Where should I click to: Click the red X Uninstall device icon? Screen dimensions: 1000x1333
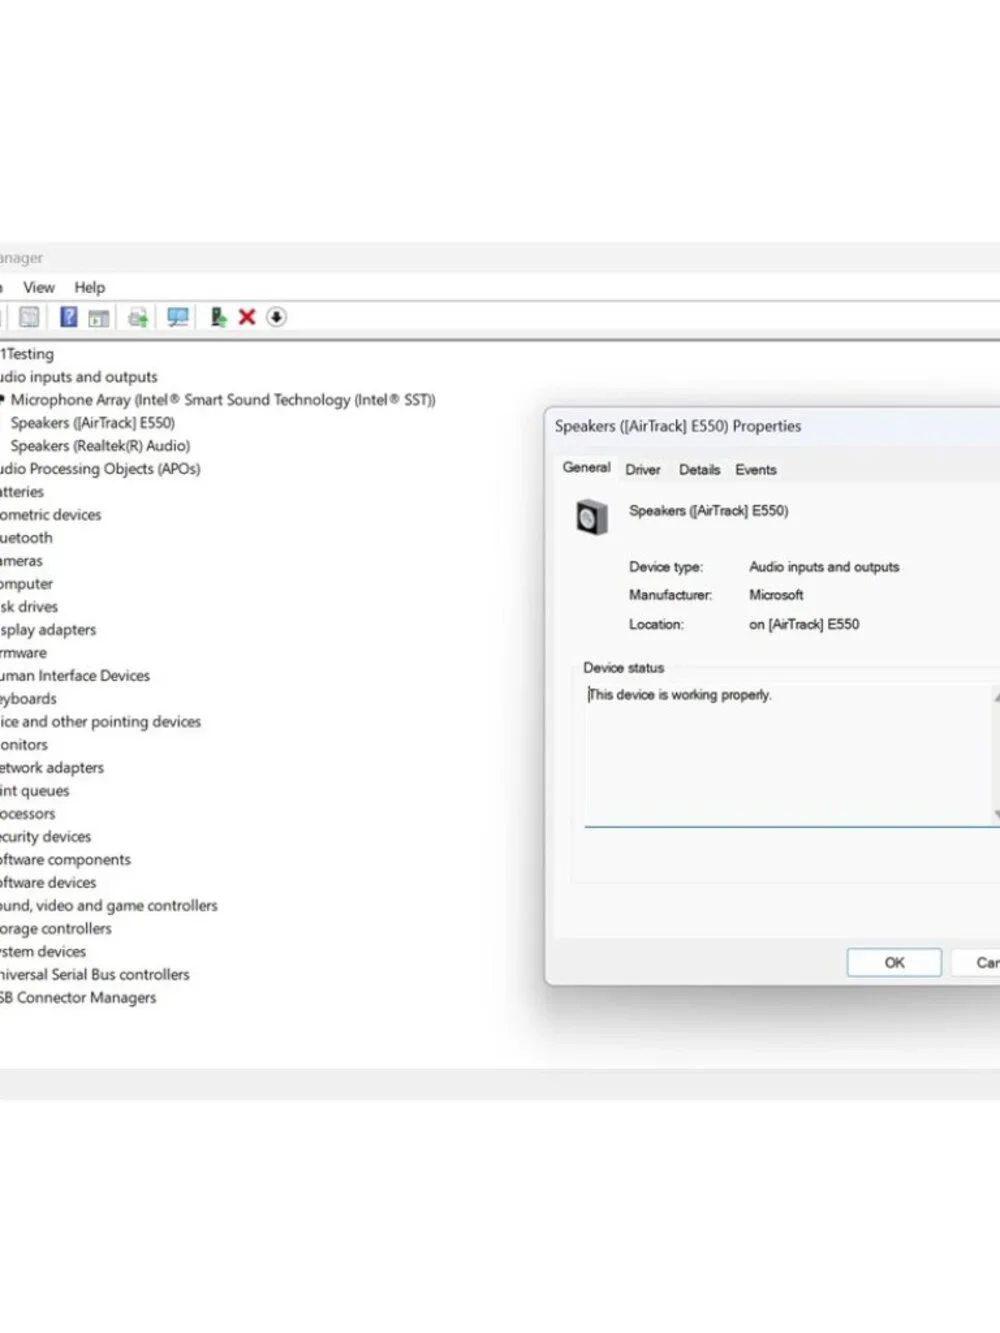pyautogui.click(x=247, y=317)
